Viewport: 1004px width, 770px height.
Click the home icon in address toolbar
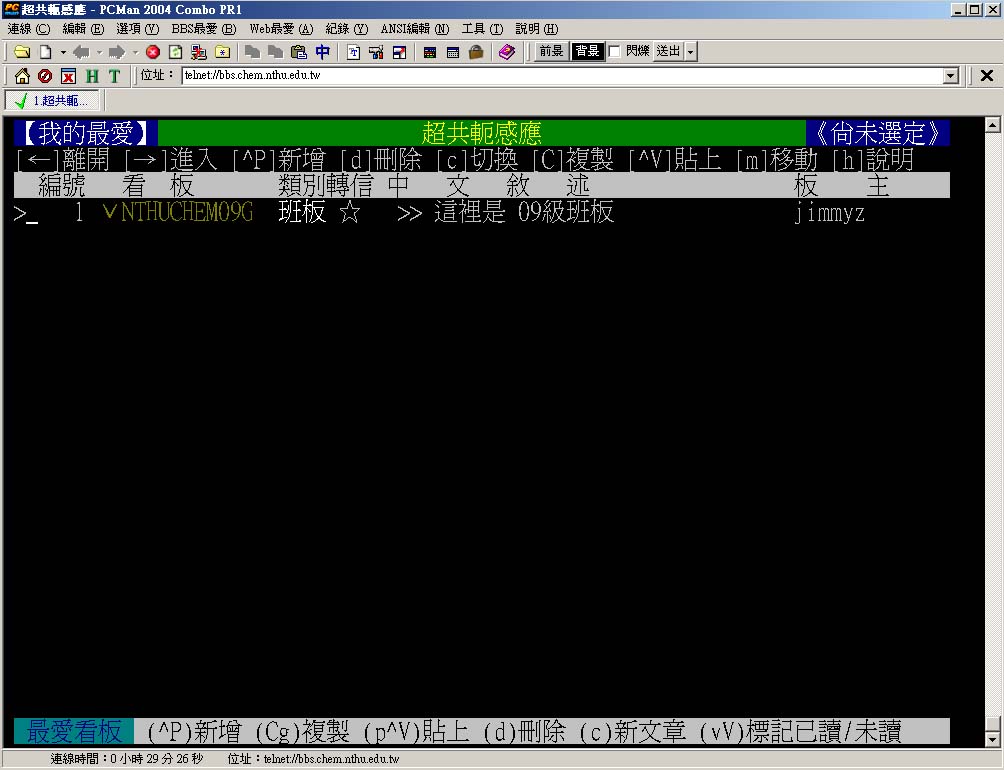pyautogui.click(x=21, y=76)
